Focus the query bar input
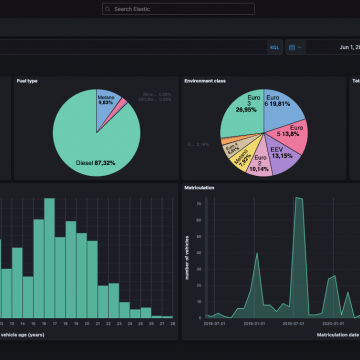The height and width of the screenshot is (360, 360). pyautogui.click(x=133, y=47)
